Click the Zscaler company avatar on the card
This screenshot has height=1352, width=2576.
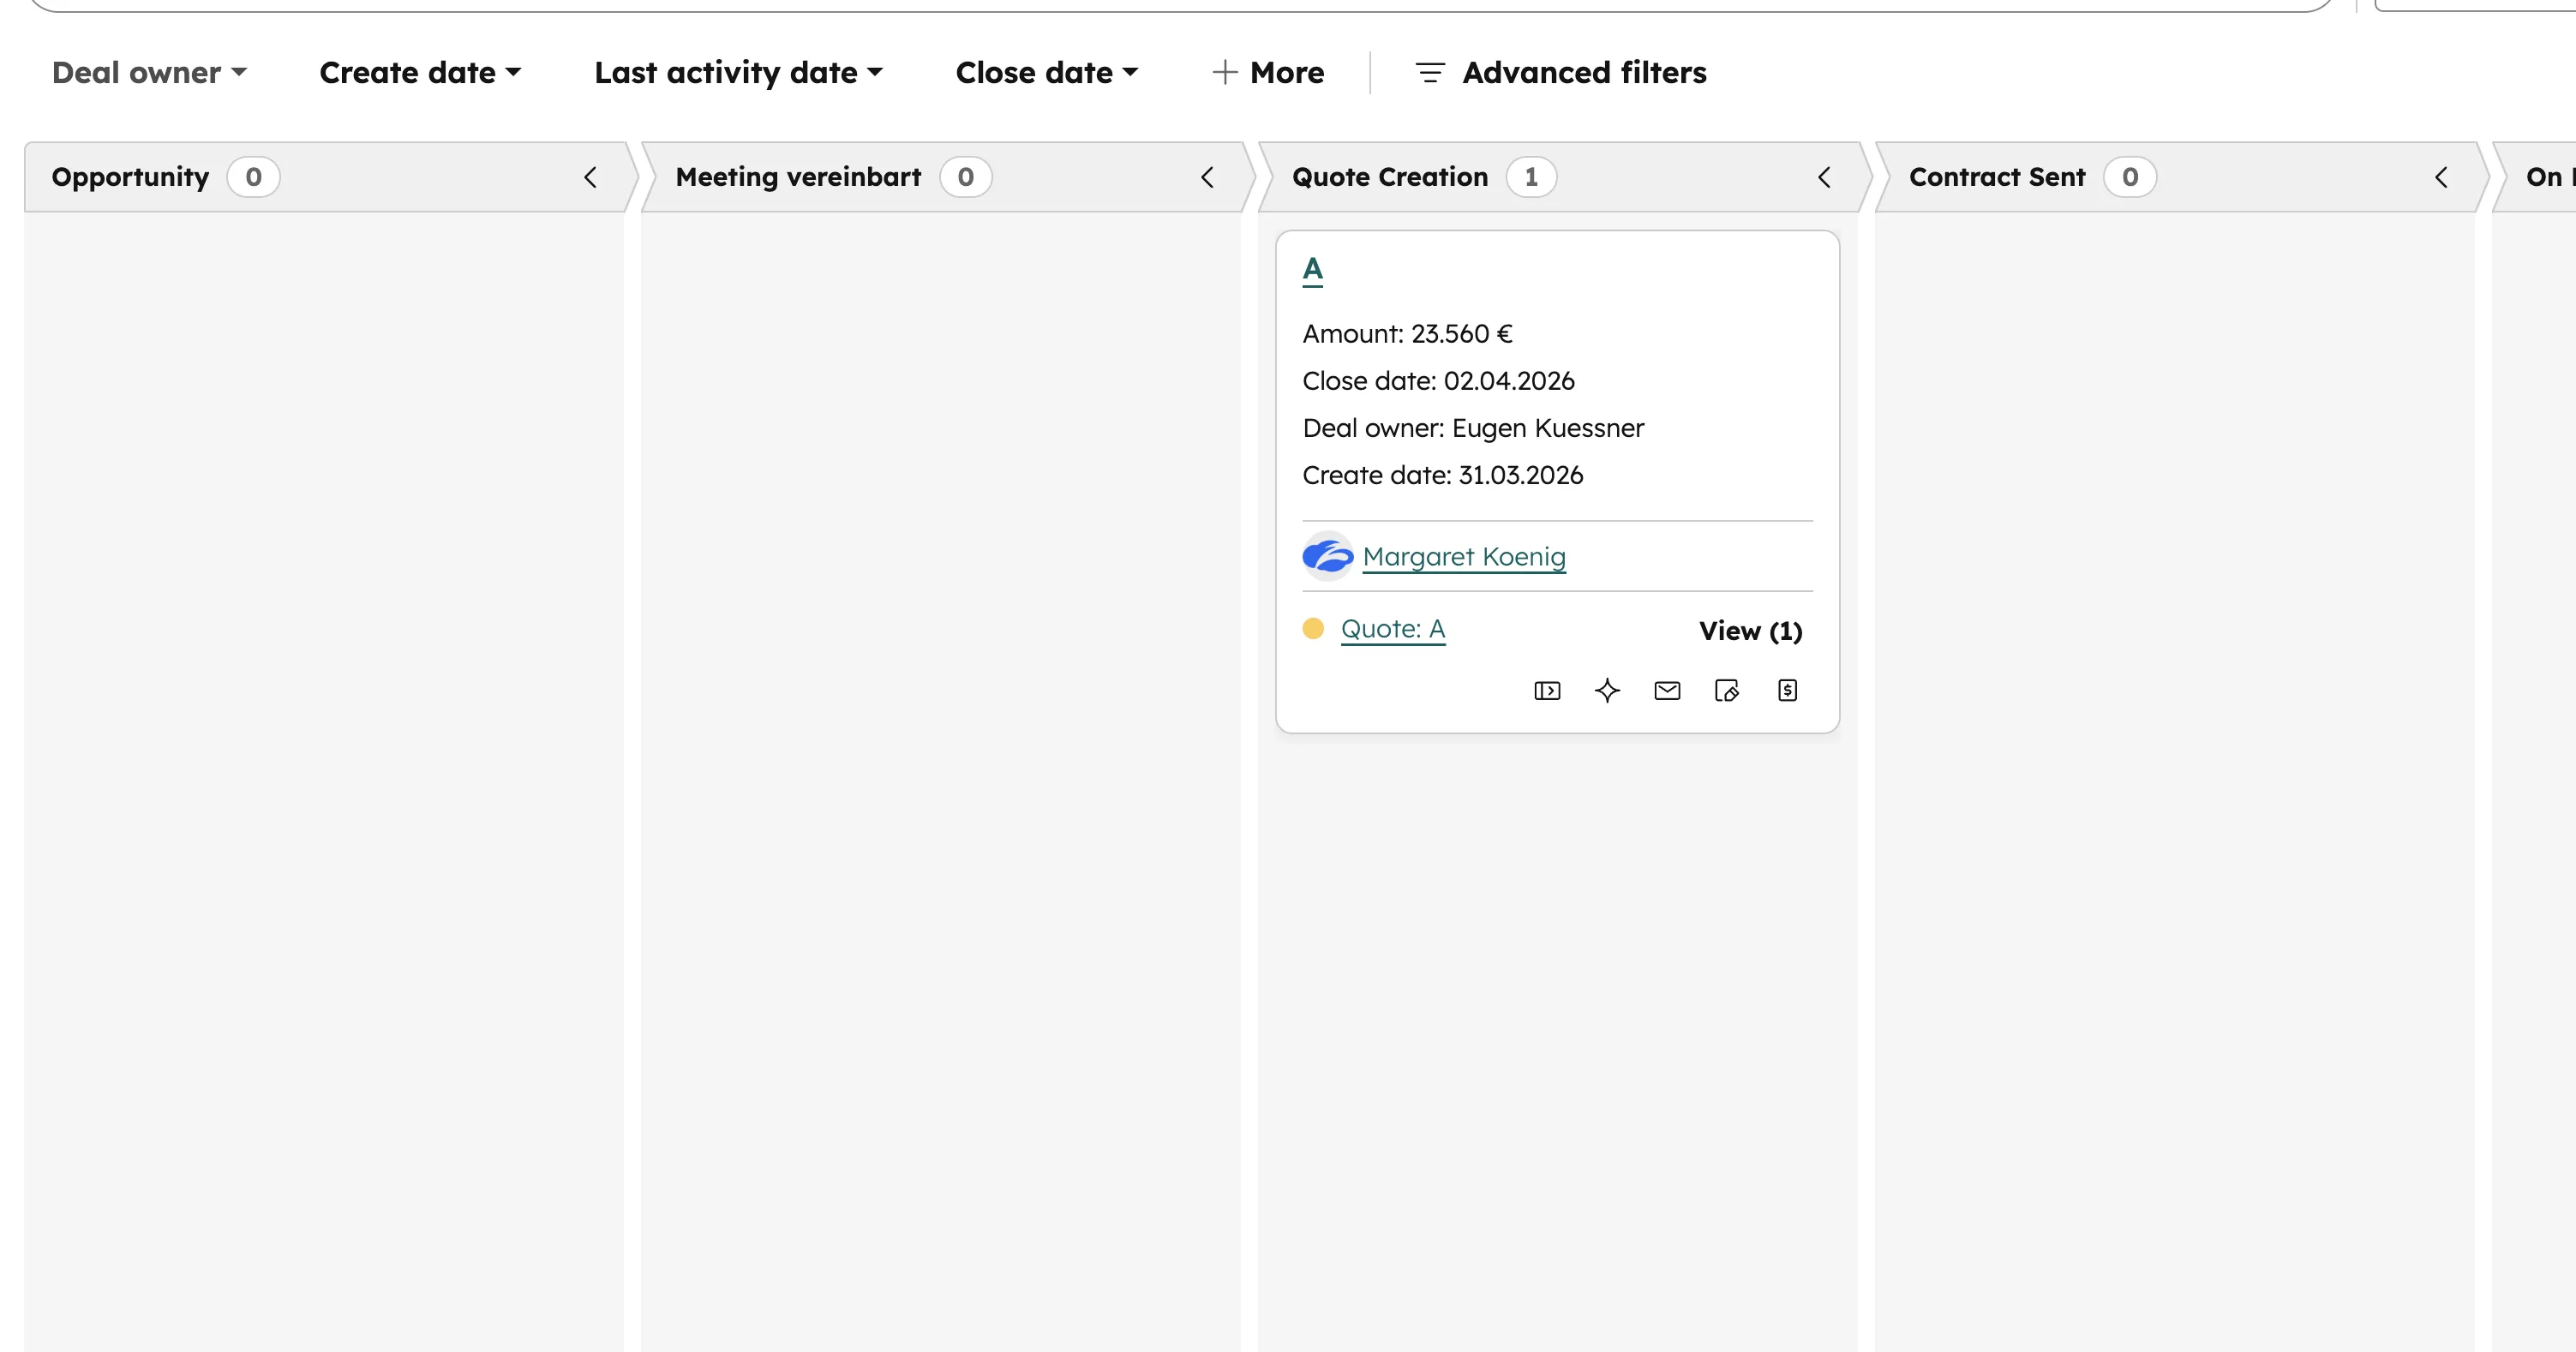(x=1327, y=557)
